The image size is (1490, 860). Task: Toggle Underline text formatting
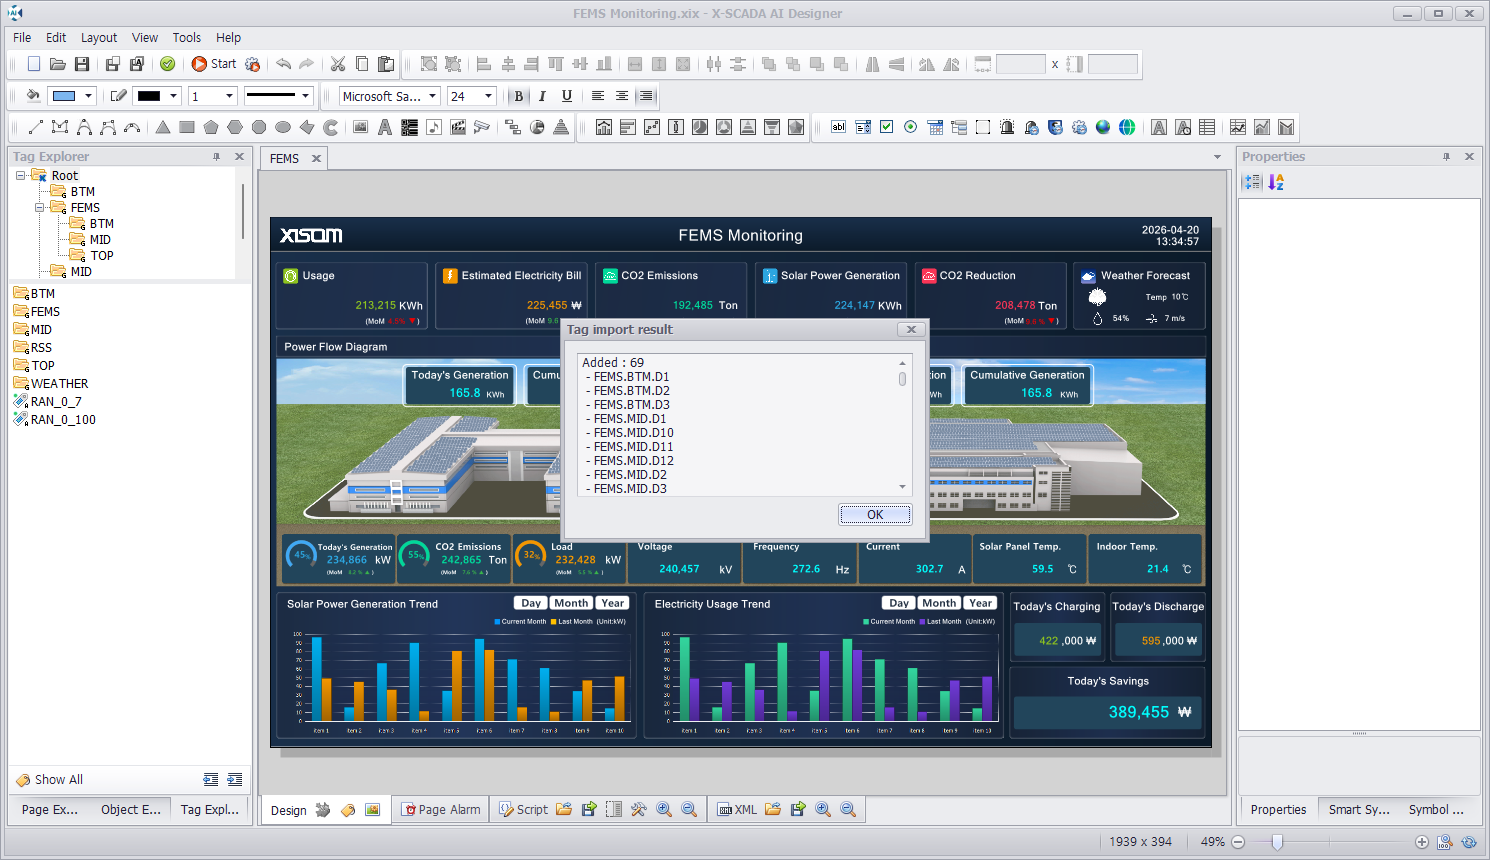567,96
